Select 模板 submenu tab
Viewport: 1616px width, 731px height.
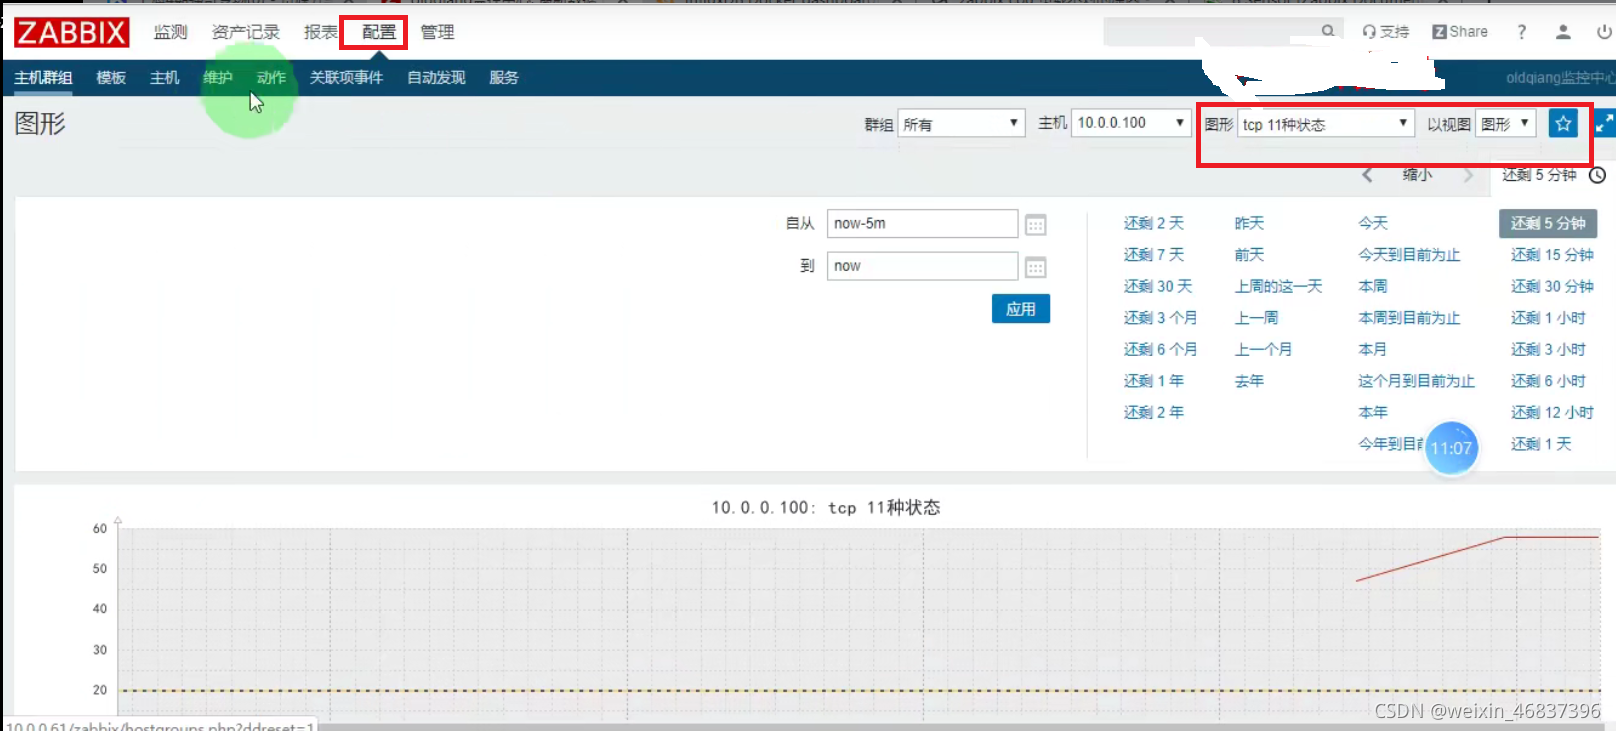(111, 78)
